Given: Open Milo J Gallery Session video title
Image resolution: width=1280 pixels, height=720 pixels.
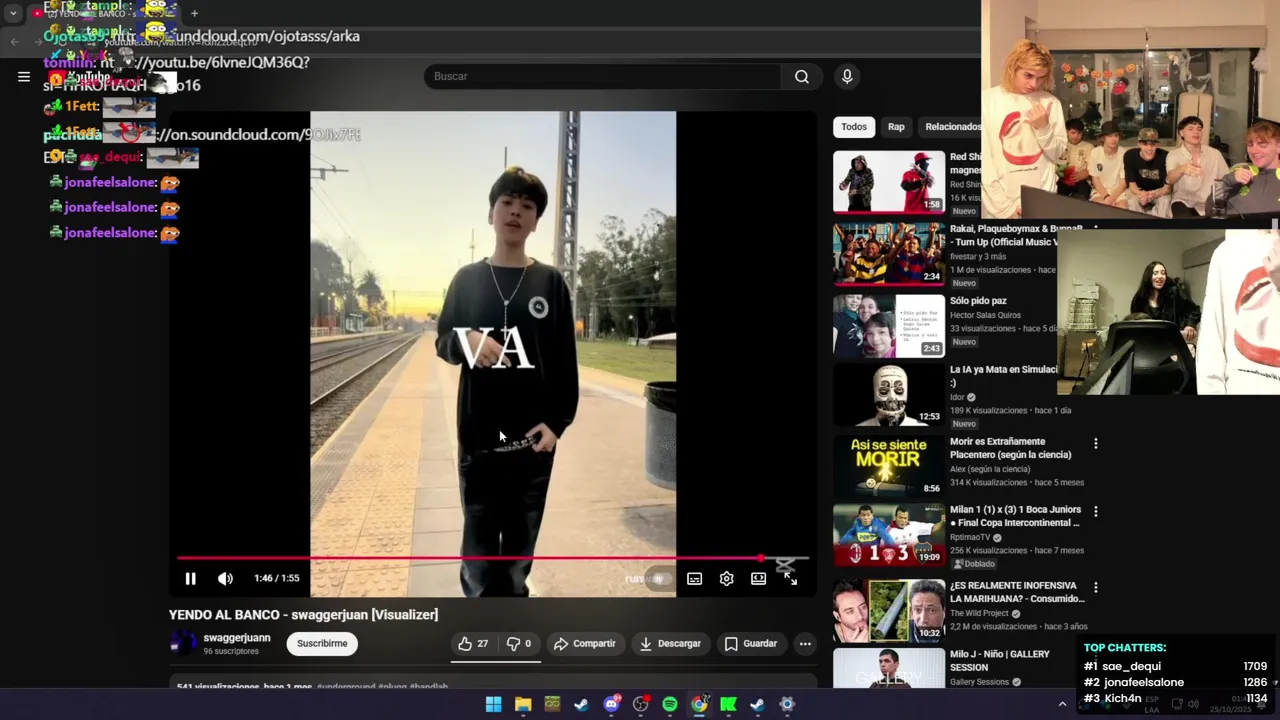Looking at the screenshot, I should coord(1000,660).
